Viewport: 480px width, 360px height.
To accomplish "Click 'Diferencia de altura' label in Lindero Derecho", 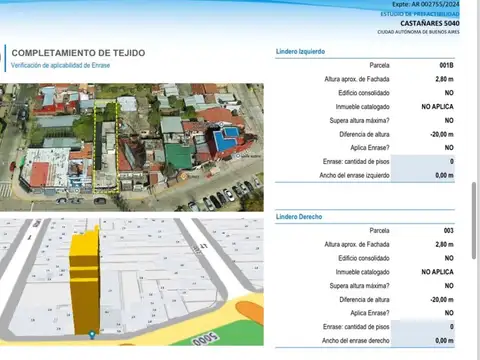I will [x=364, y=300].
